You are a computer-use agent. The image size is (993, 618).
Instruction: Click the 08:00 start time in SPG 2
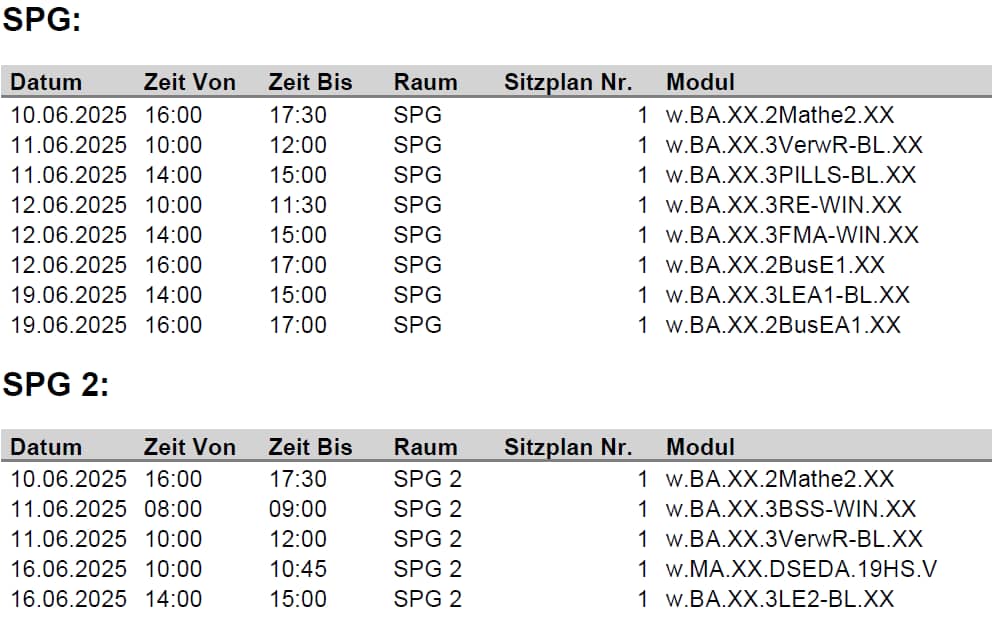173,508
